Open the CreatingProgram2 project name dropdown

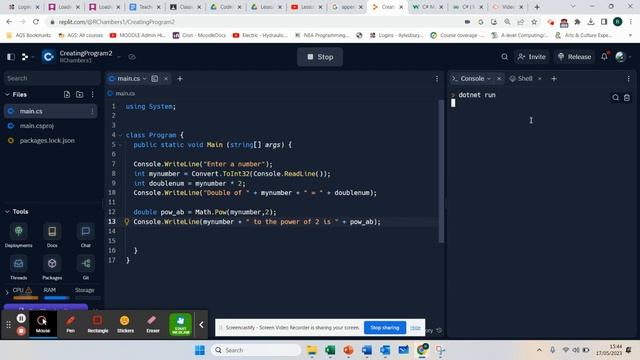coord(119,57)
